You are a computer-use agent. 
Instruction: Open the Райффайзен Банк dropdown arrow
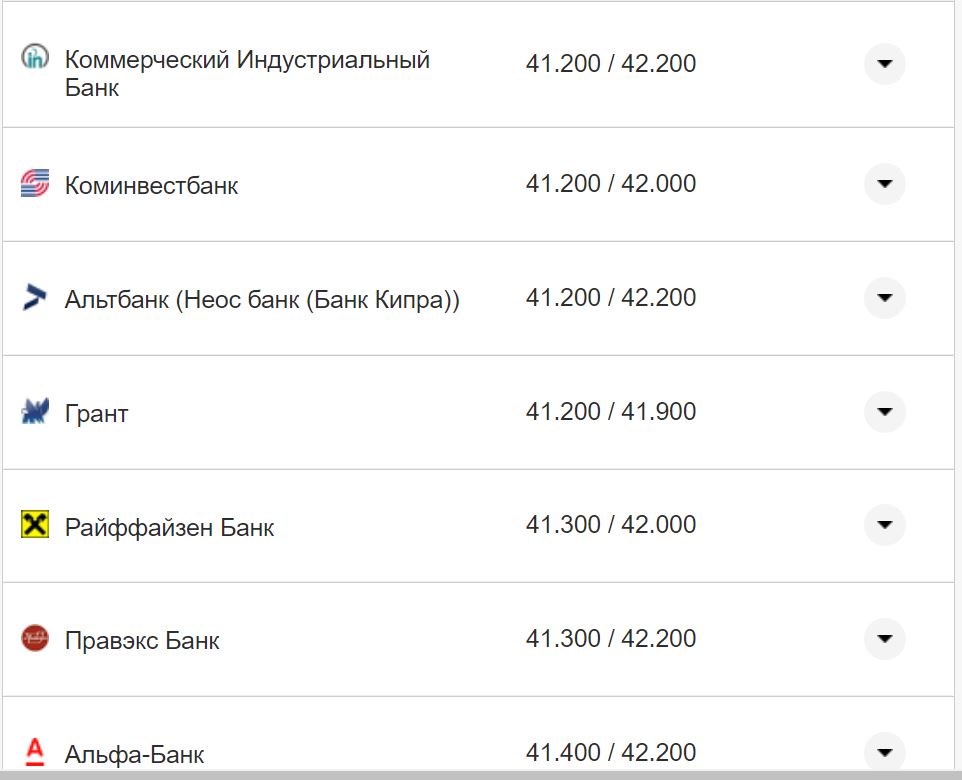884,525
